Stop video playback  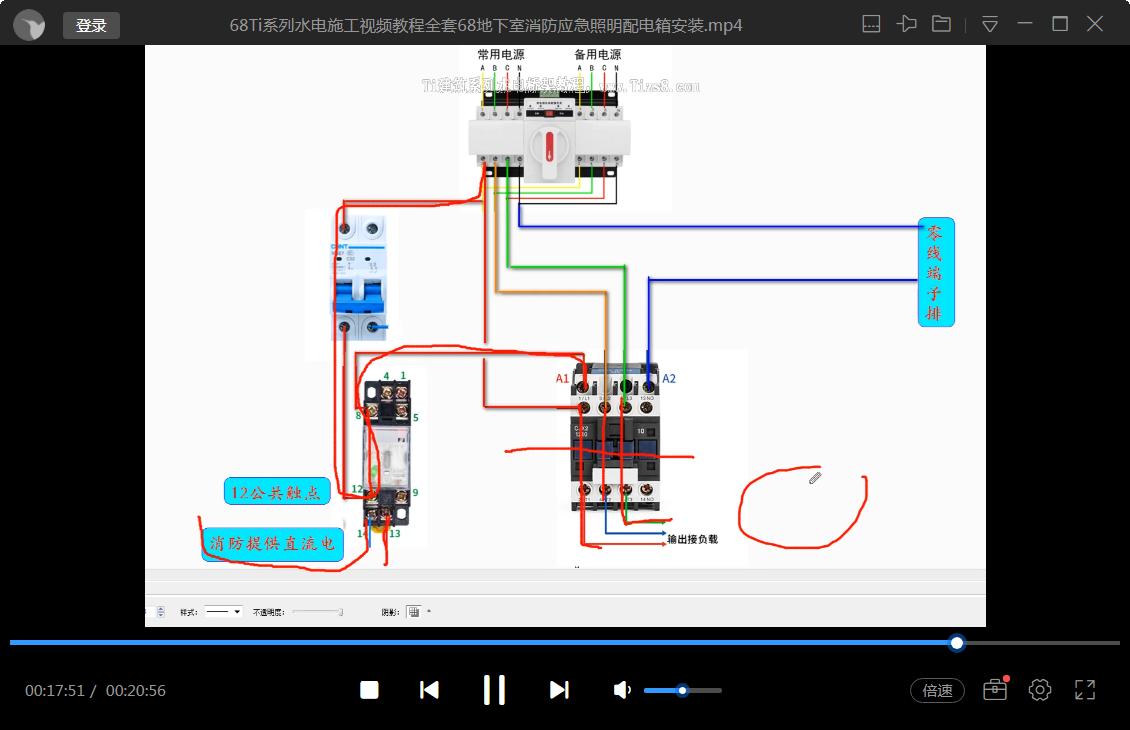[369, 690]
